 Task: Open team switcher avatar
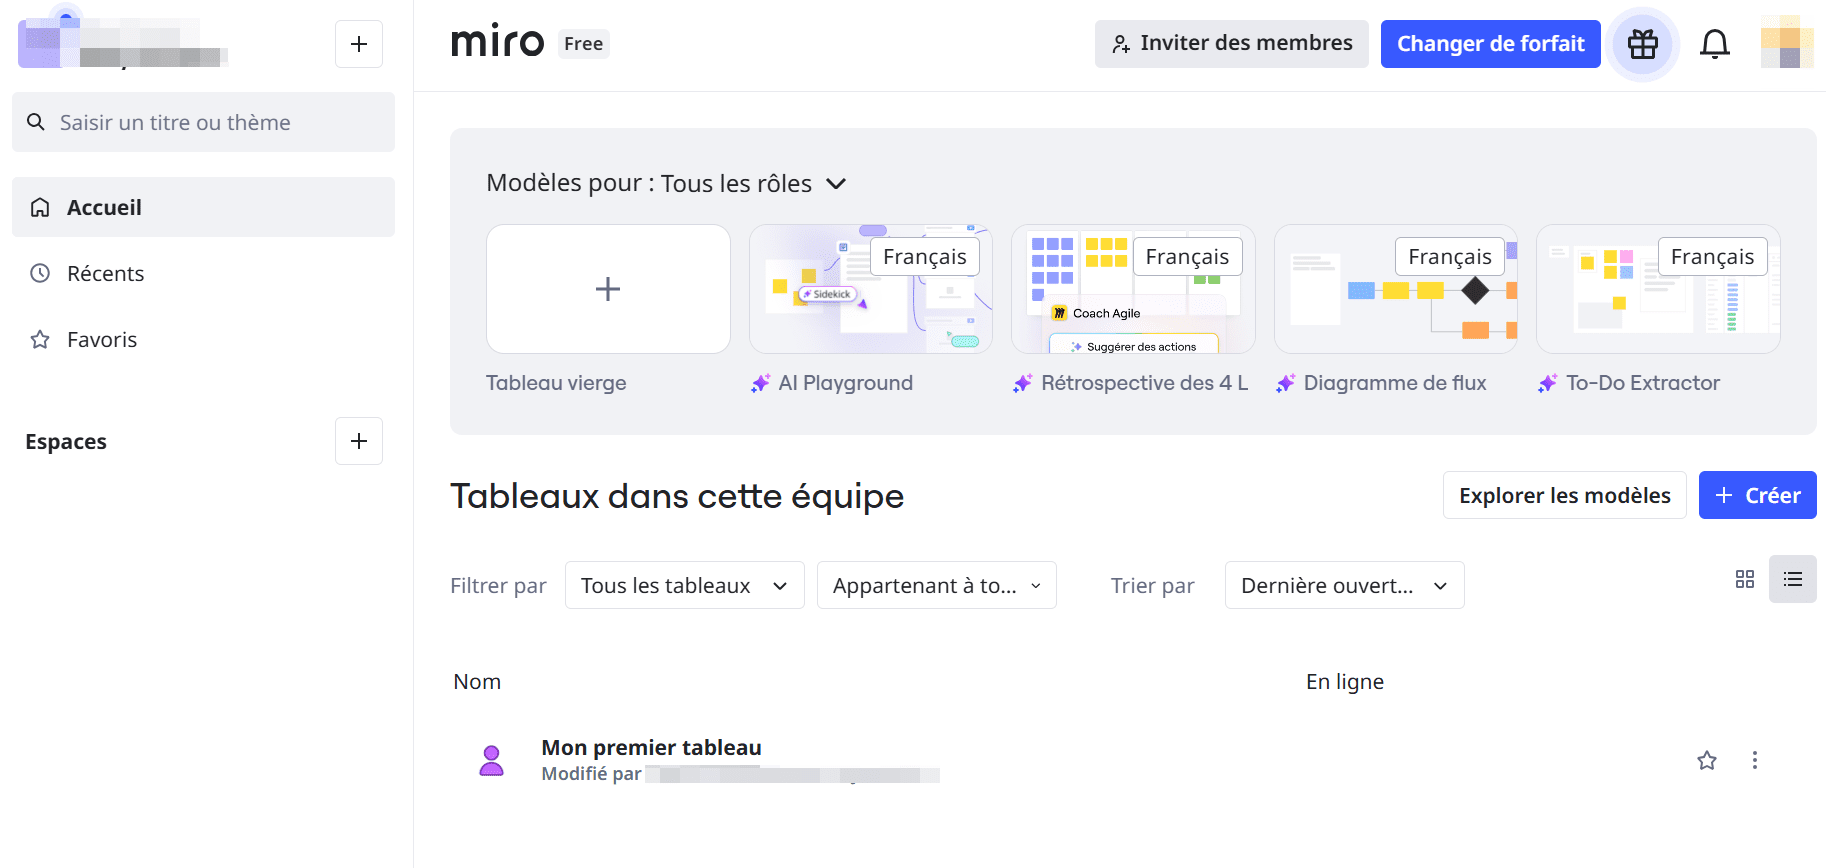click(40, 44)
